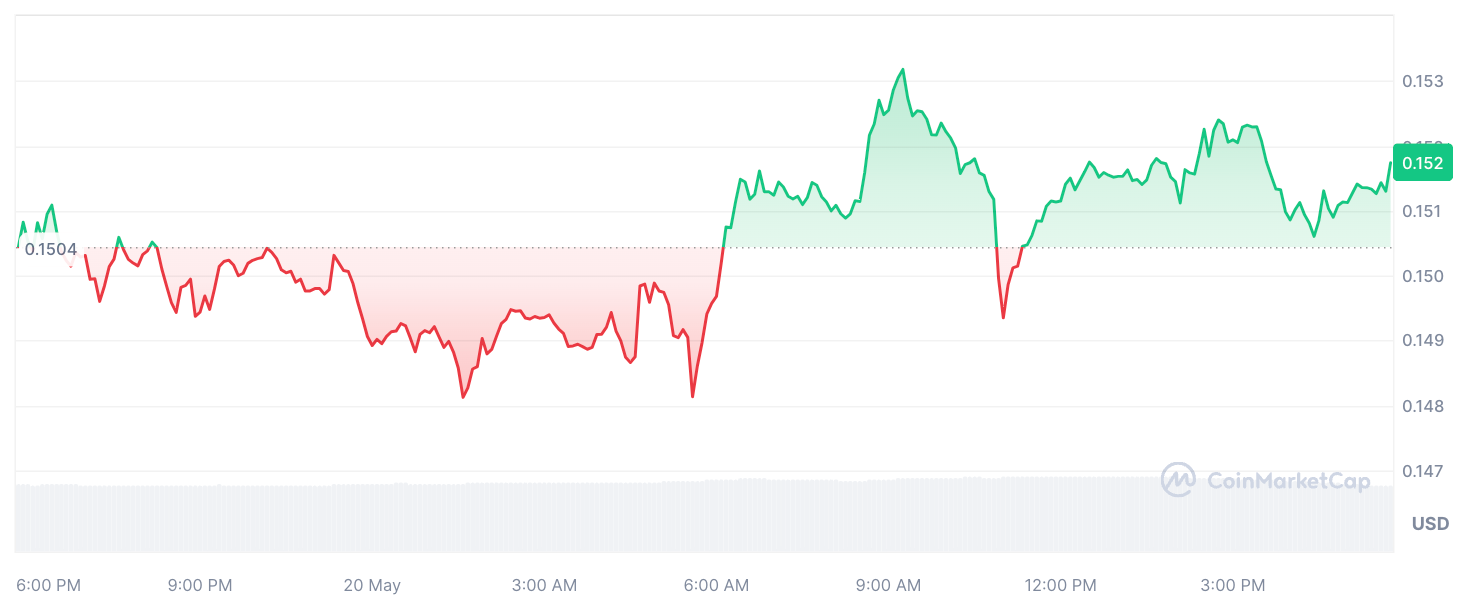Screen dimensions: 1470x608
Task: Click the 20 May date label
Action: [372, 585]
